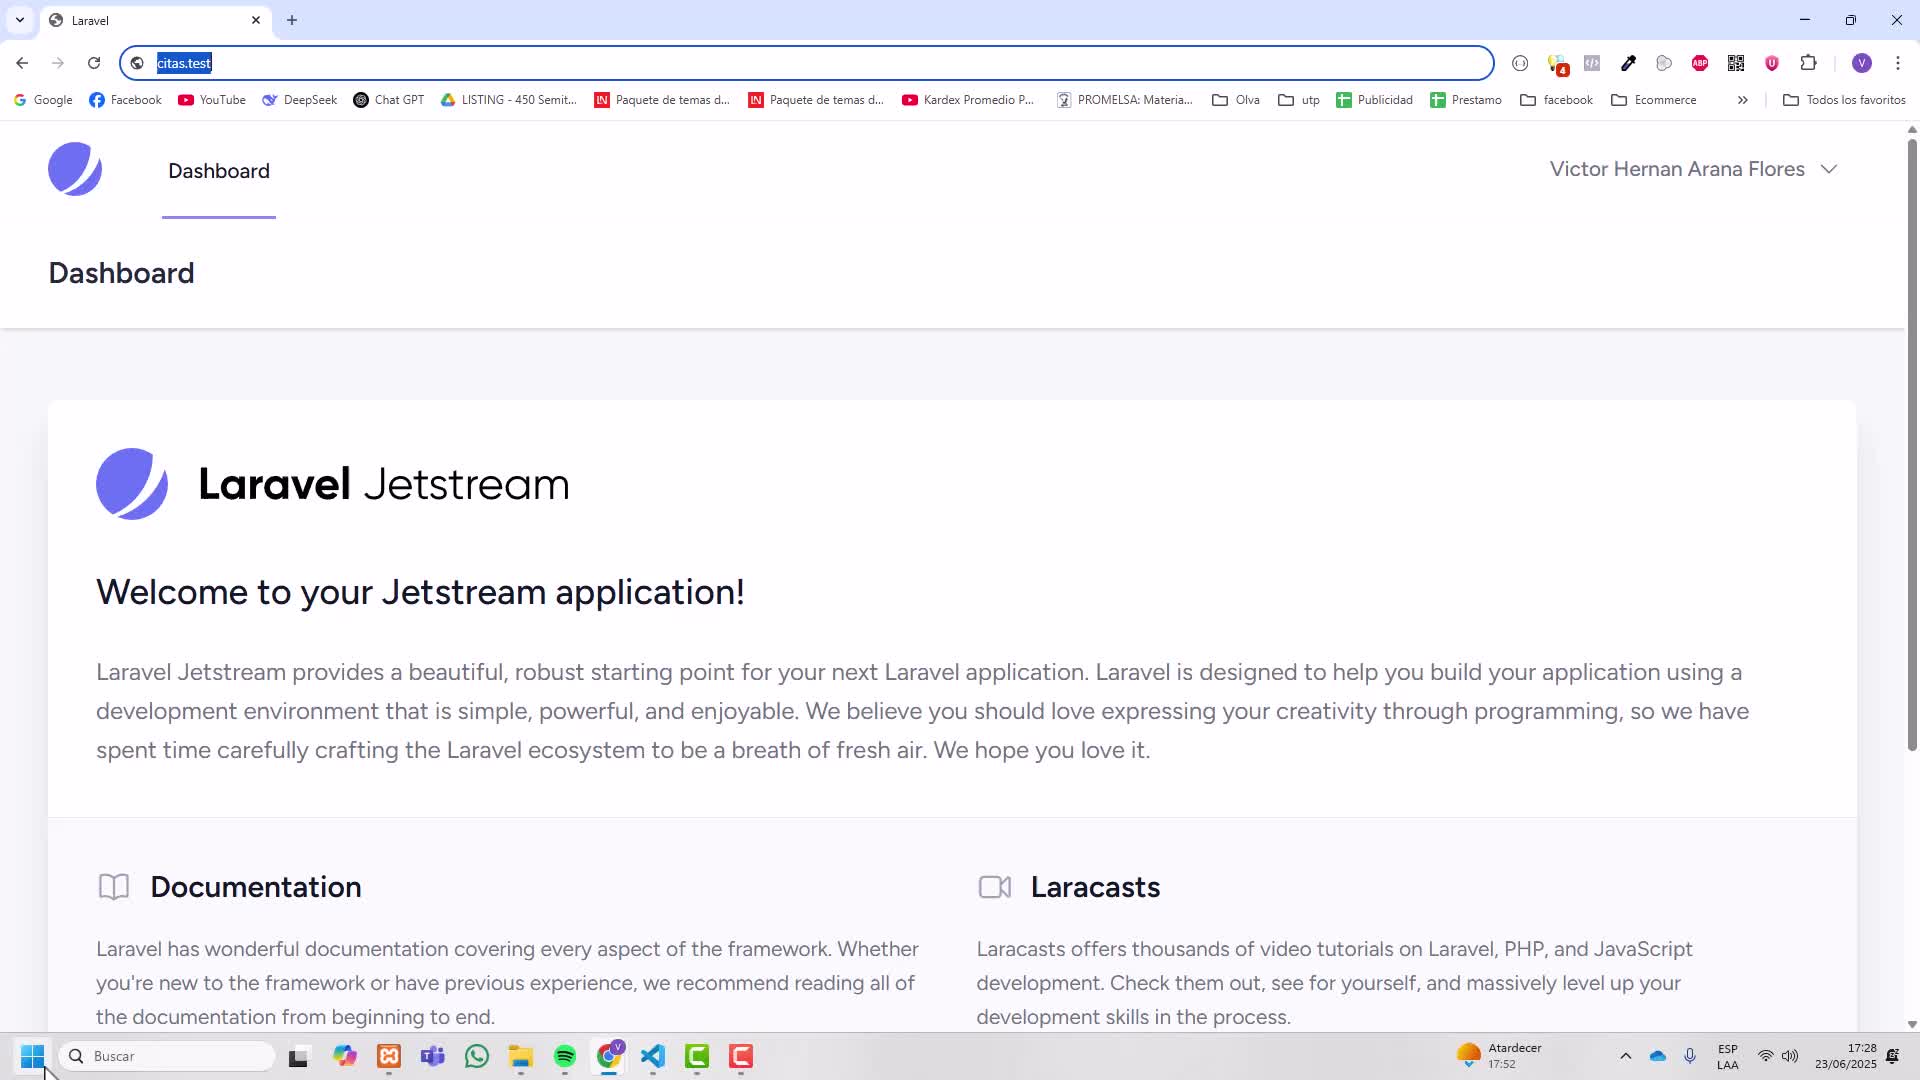Screen dimensions: 1920x1080
Task: Click the Documentation book icon
Action: (x=114, y=887)
